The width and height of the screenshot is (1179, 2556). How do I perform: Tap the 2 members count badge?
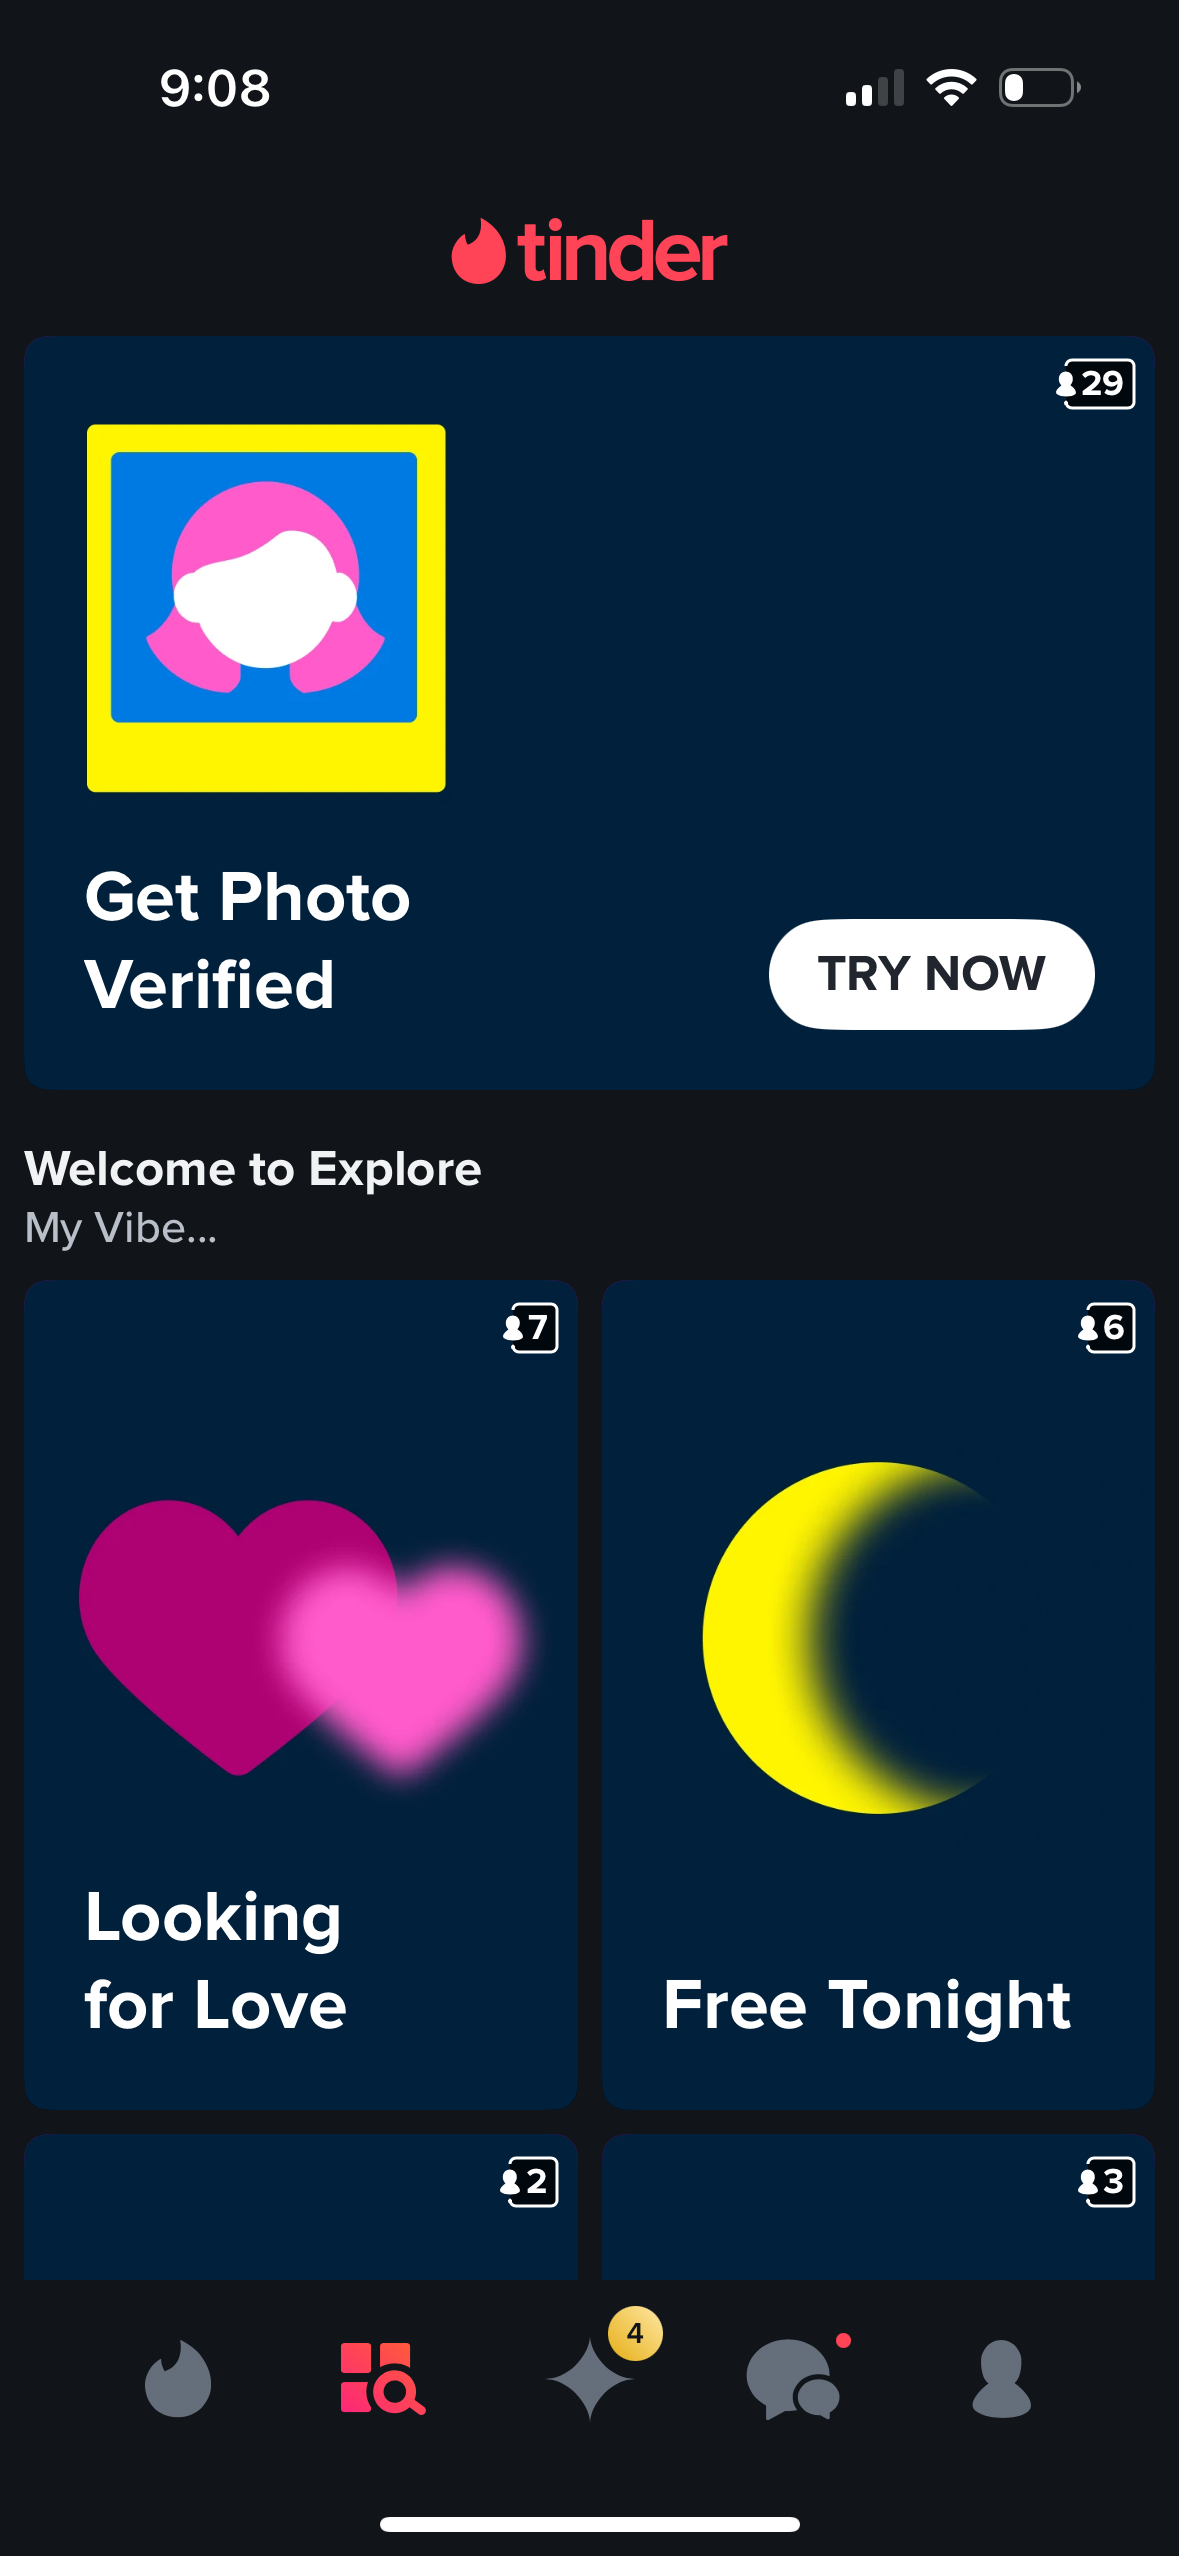[x=529, y=2182]
